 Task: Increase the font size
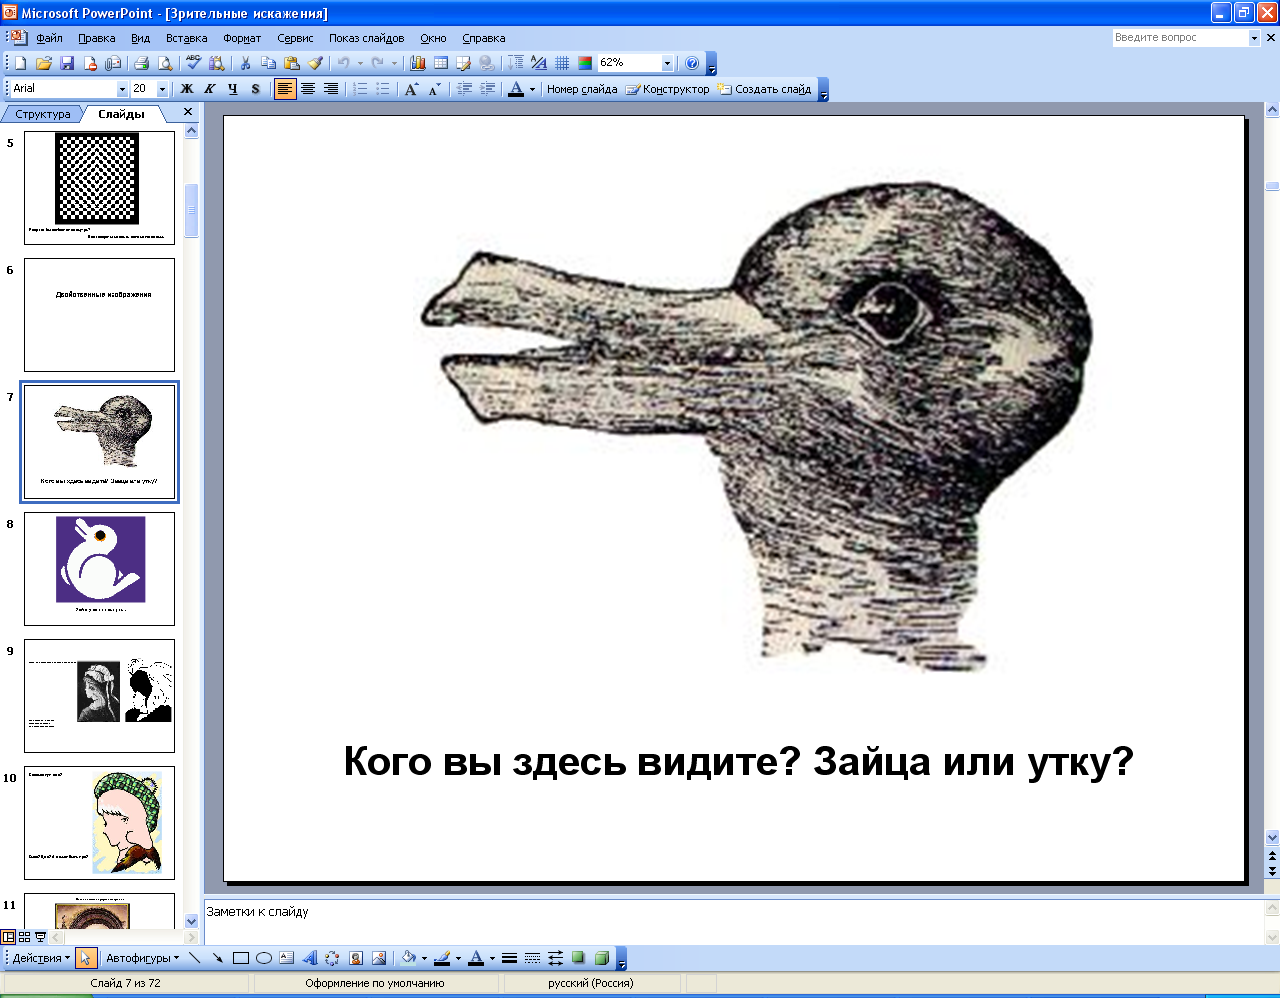click(x=411, y=89)
